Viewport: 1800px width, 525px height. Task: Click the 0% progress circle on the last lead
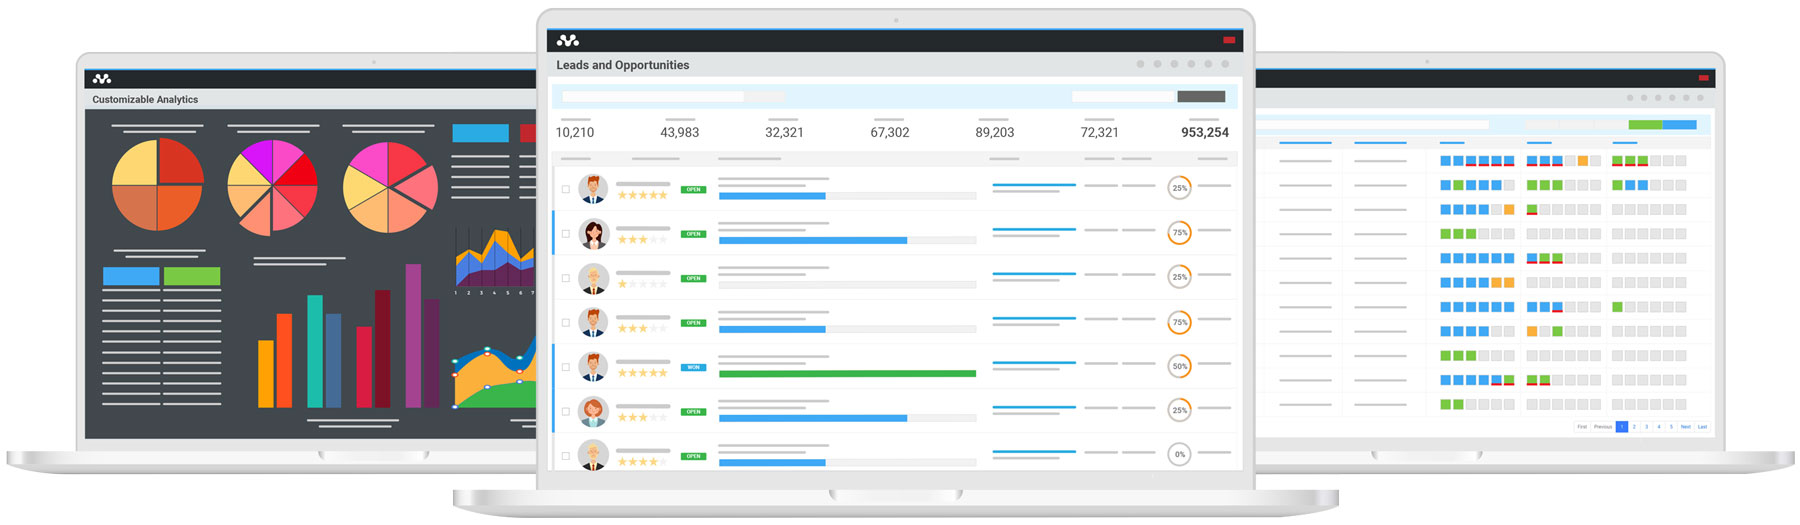click(1180, 454)
